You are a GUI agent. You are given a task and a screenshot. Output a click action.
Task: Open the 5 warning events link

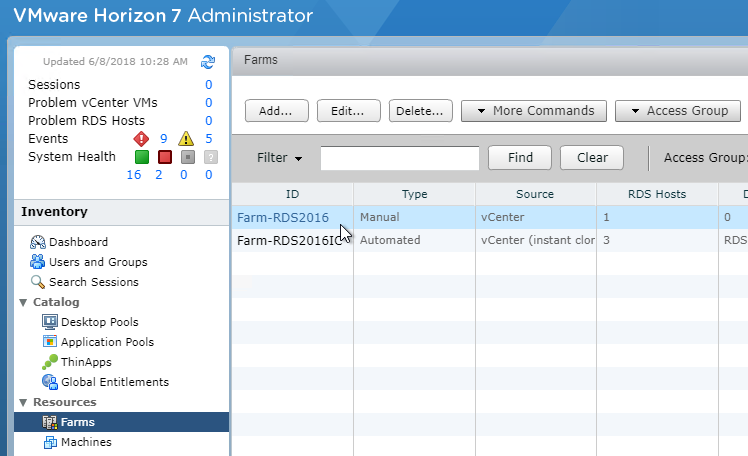(208, 139)
